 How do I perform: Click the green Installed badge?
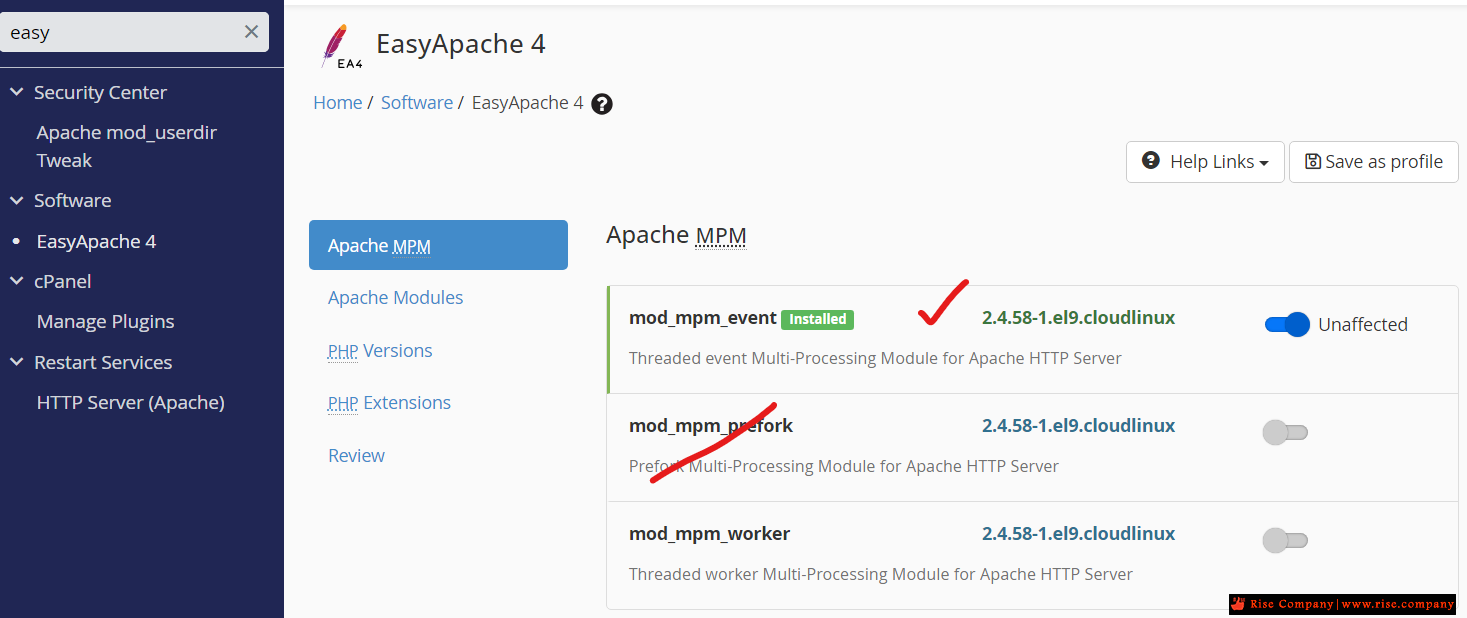(817, 320)
